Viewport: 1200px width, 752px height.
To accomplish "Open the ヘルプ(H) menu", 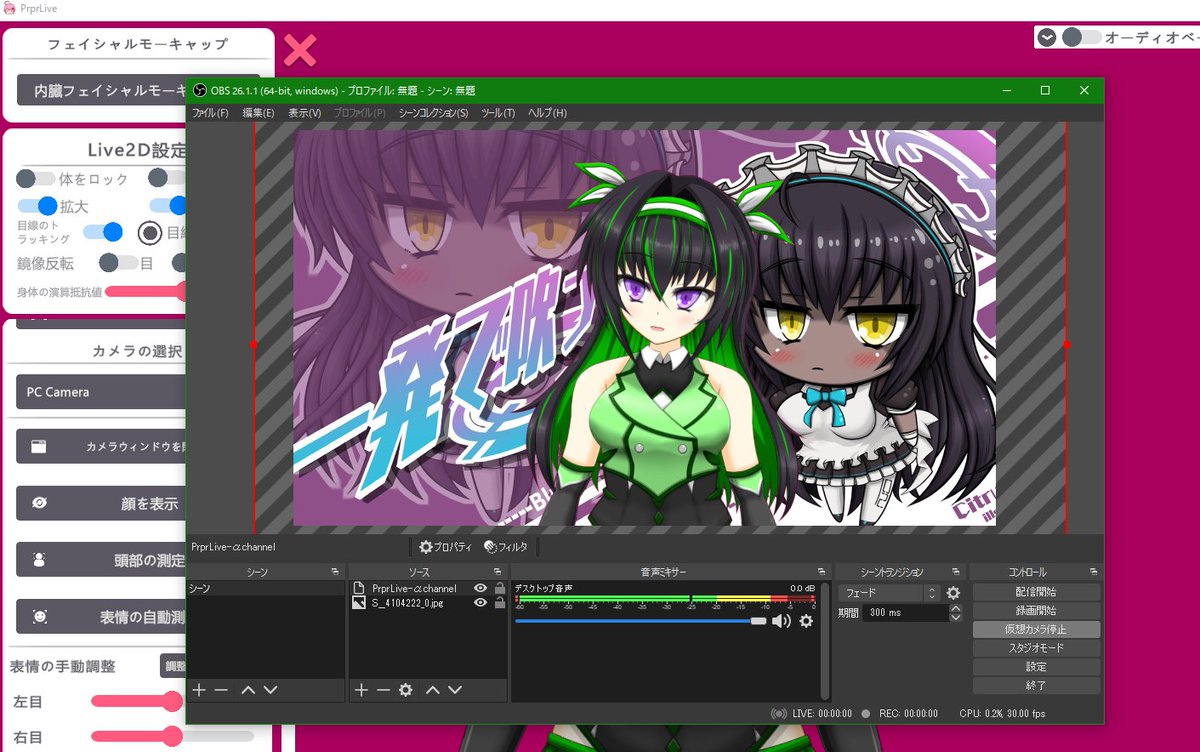I will (547, 113).
